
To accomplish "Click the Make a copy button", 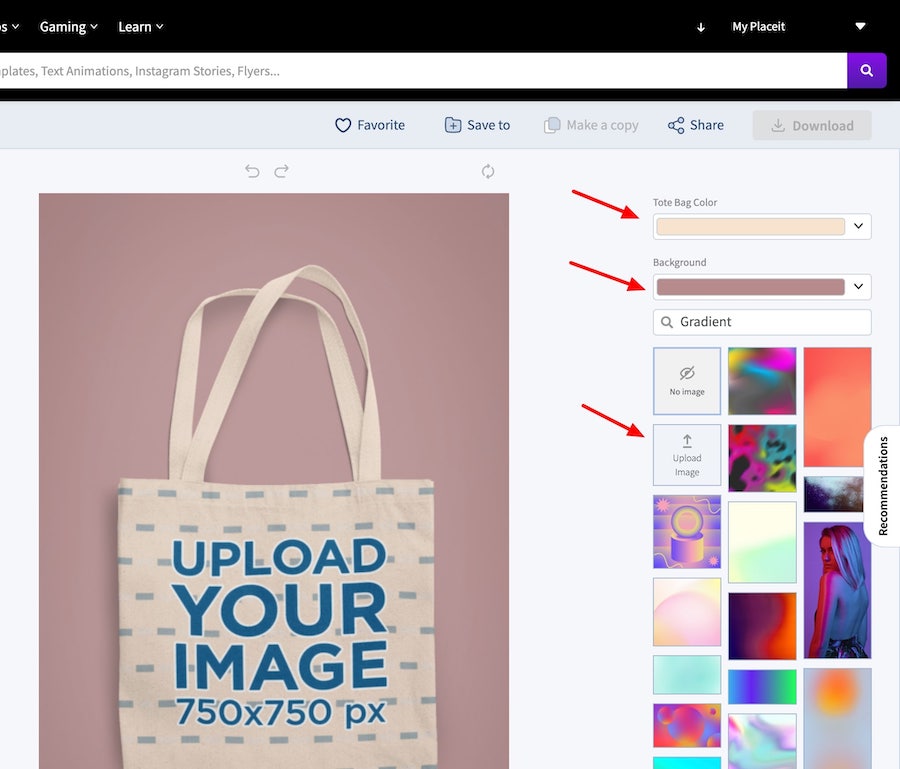I will 591,125.
